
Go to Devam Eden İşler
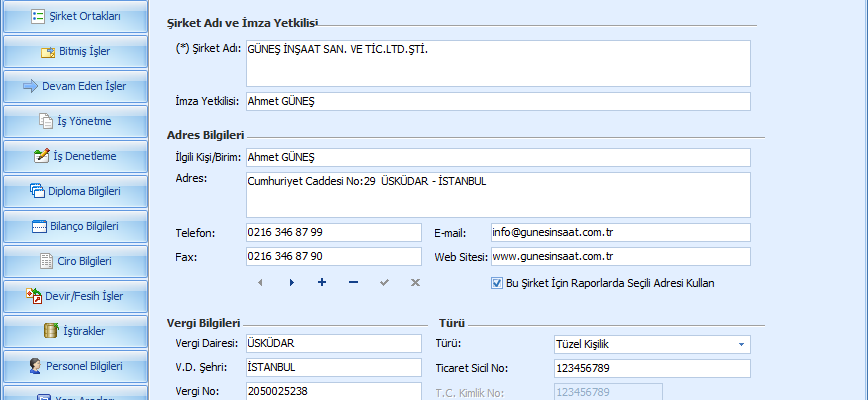[76, 86]
